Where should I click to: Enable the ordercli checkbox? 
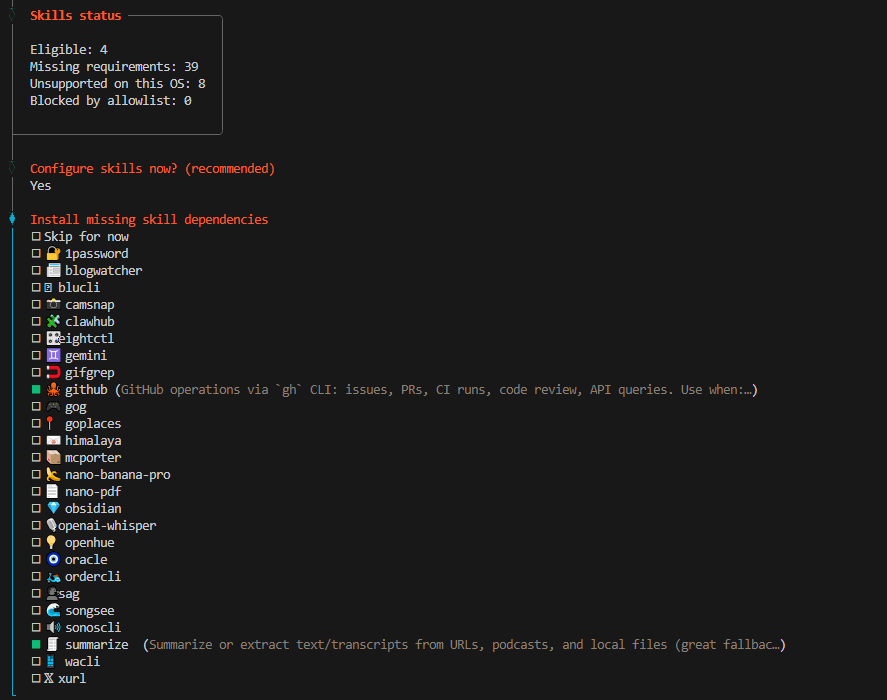click(x=36, y=576)
